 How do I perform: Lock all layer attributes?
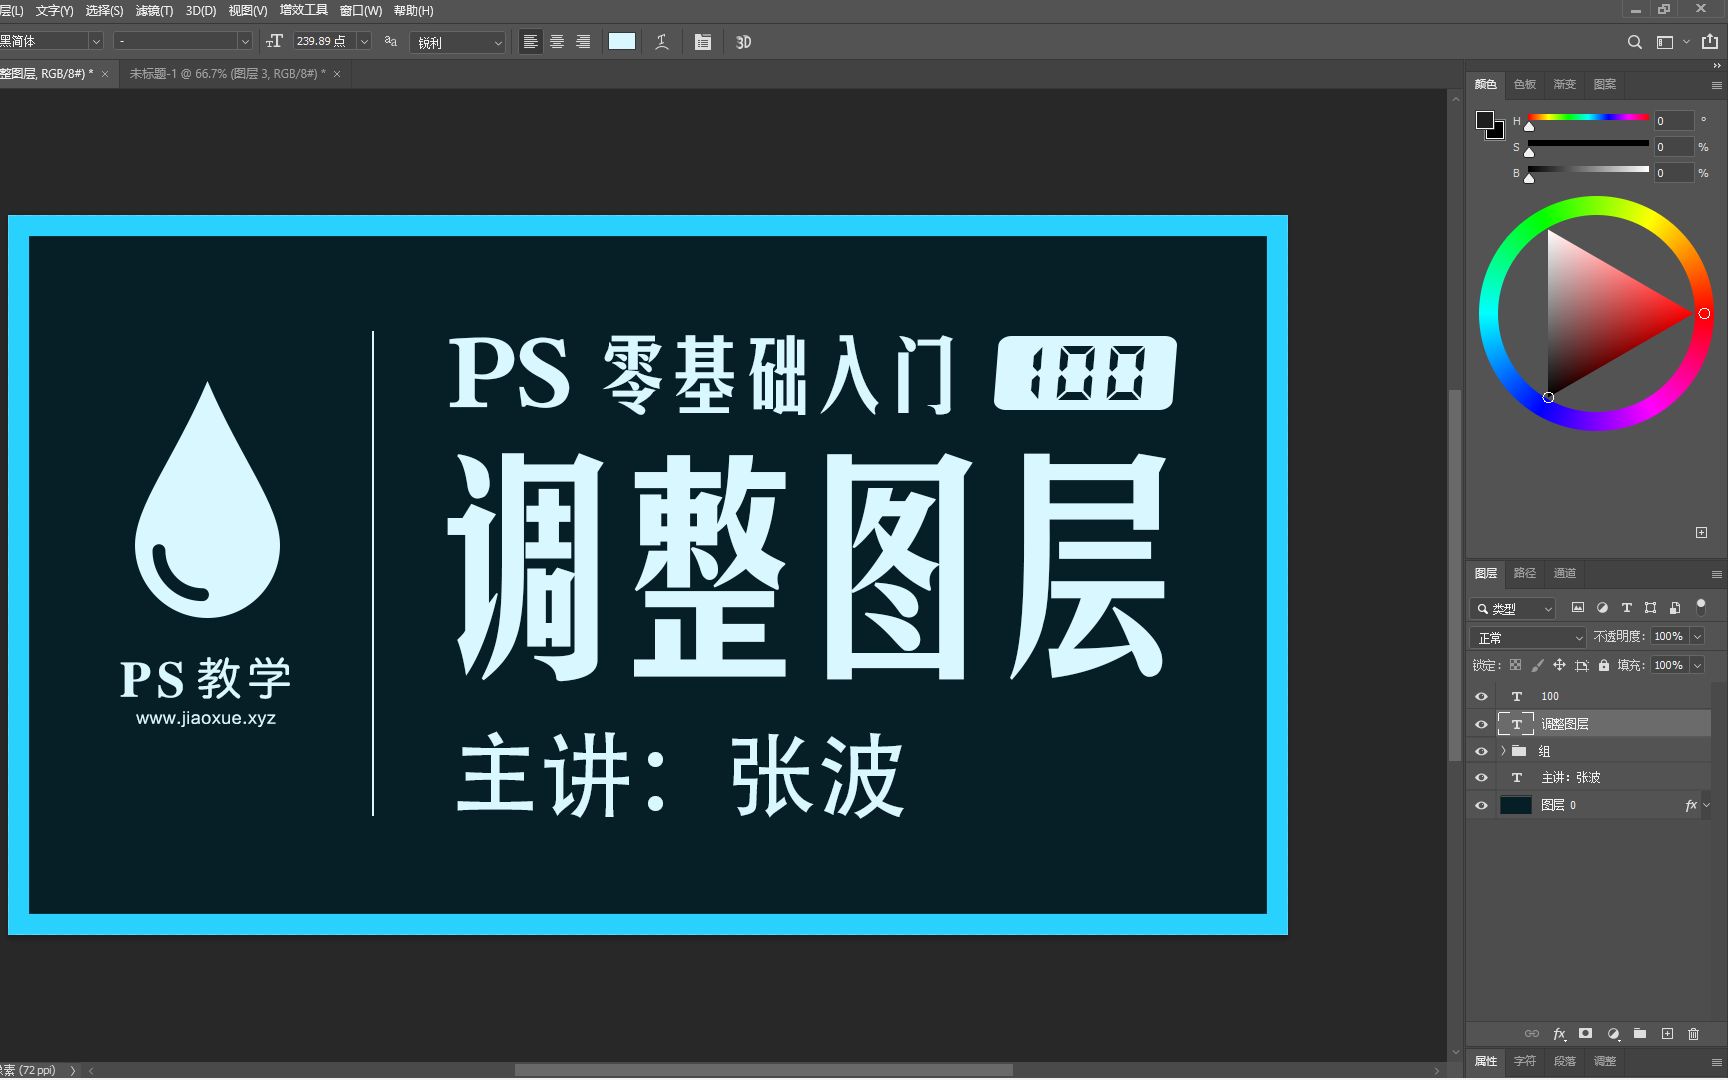click(1603, 665)
